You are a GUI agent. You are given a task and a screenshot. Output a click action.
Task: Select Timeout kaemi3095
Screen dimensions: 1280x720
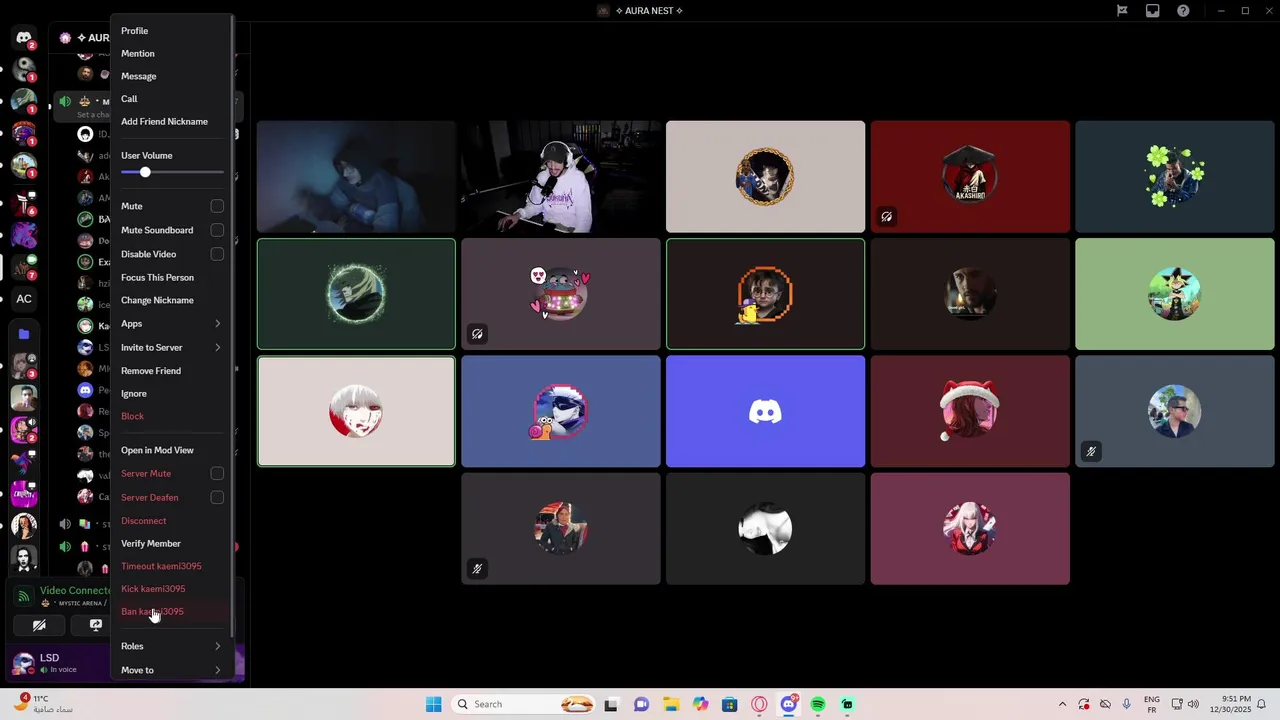pyautogui.click(x=171, y=566)
